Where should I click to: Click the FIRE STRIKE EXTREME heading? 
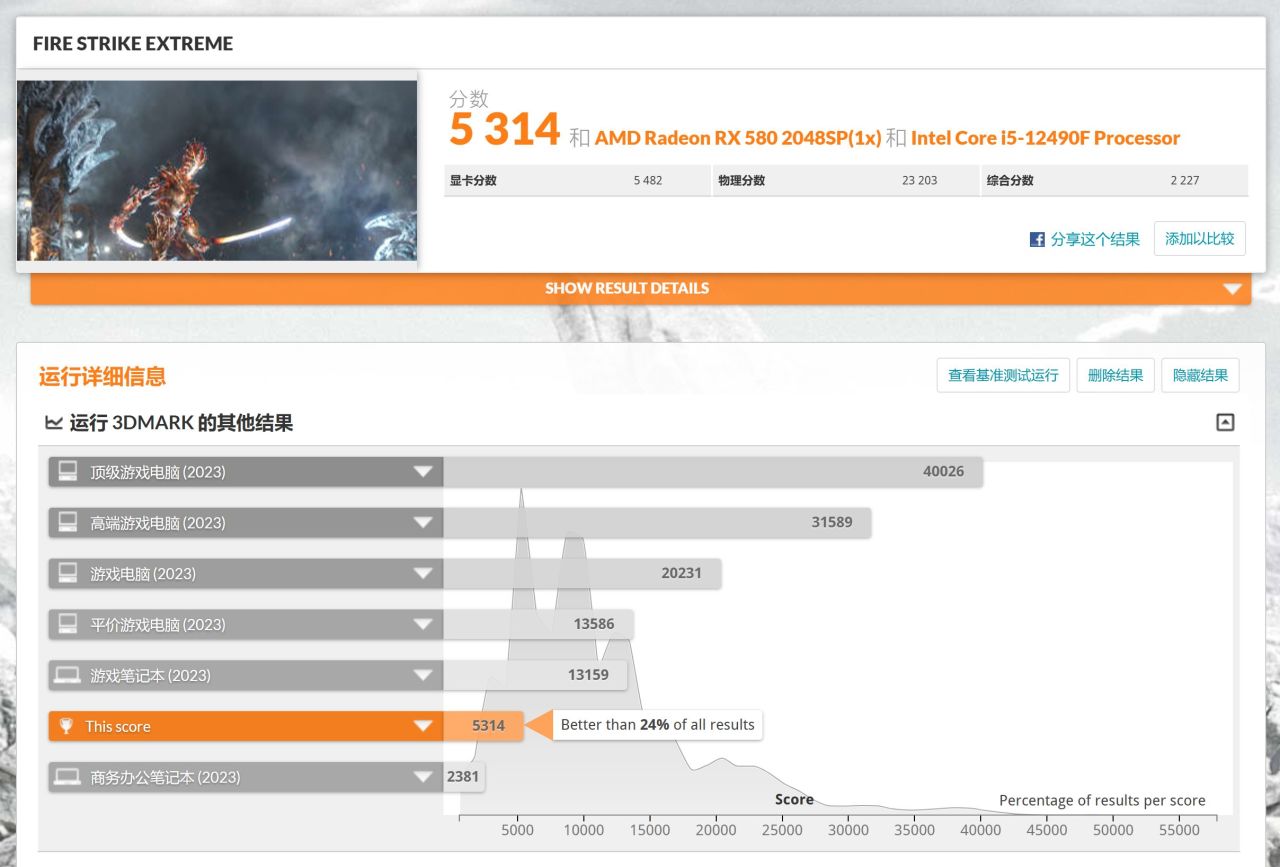pos(133,44)
